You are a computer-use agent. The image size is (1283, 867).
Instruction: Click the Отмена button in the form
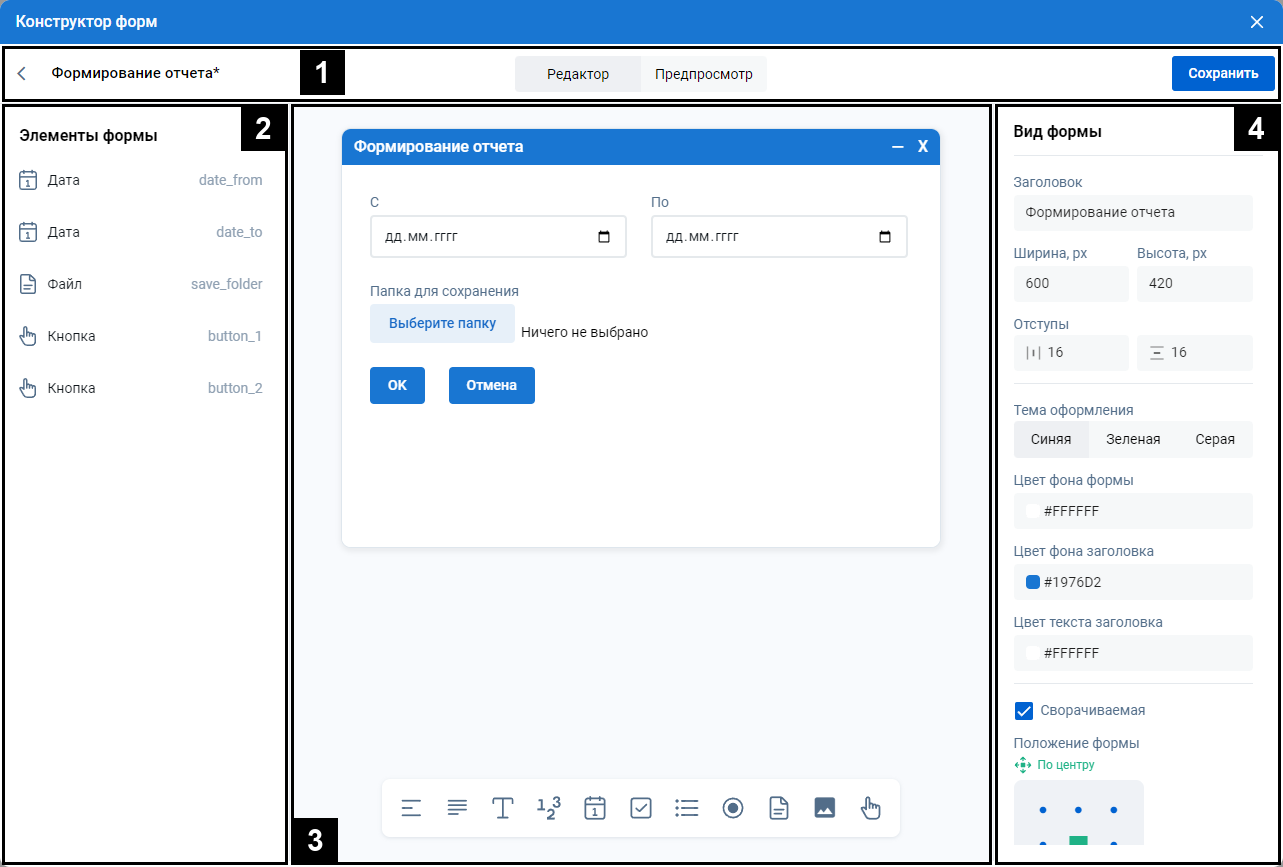[x=492, y=385]
